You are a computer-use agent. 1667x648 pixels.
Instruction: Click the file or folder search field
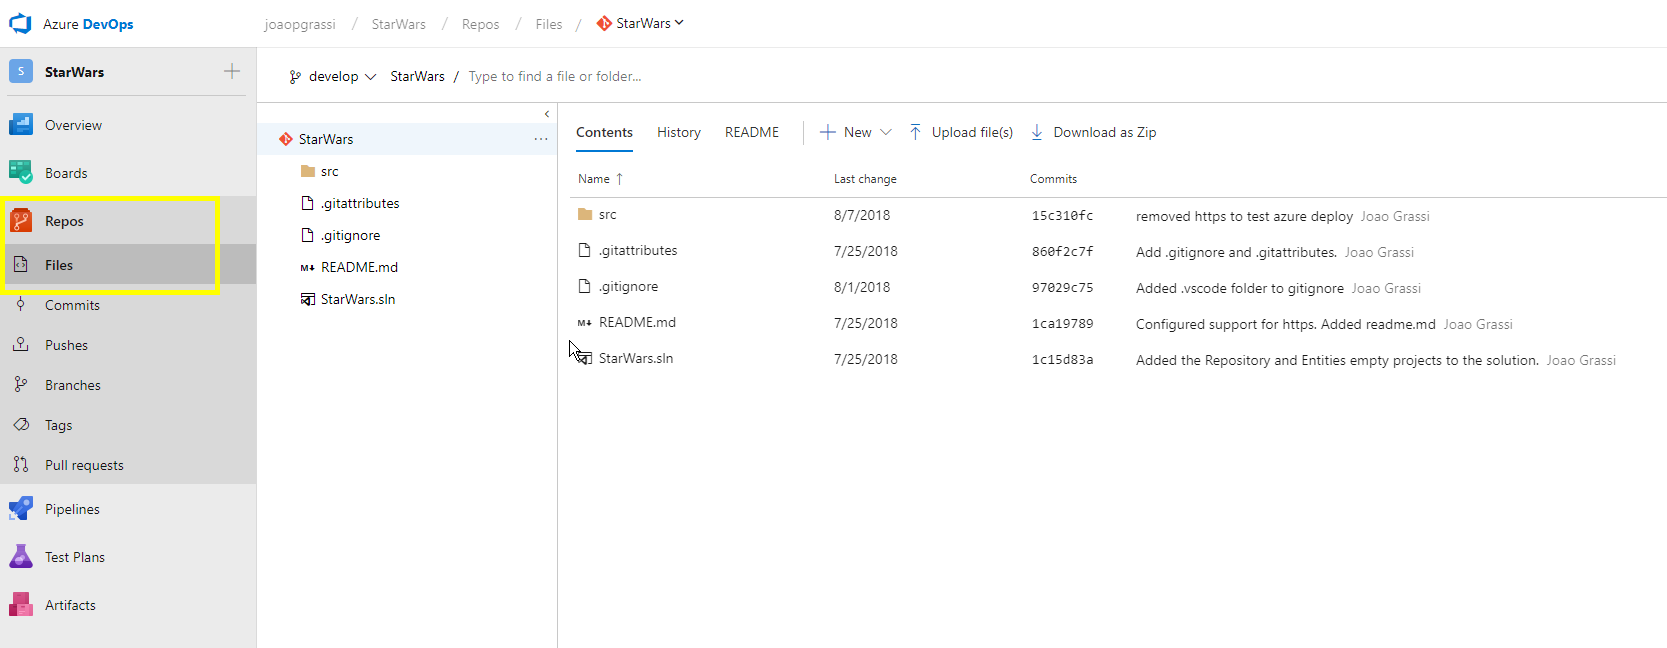click(555, 76)
